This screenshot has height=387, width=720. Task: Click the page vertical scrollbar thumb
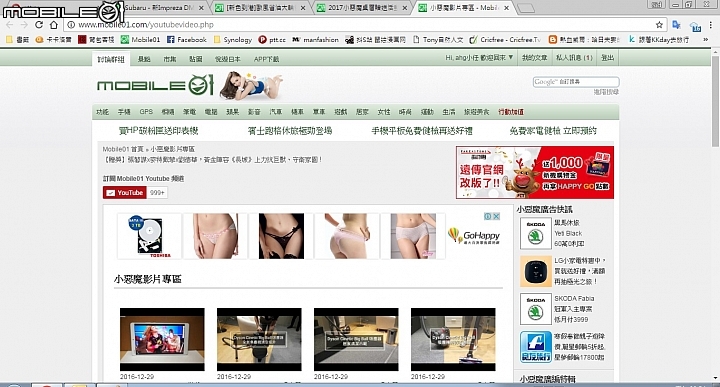point(715,101)
